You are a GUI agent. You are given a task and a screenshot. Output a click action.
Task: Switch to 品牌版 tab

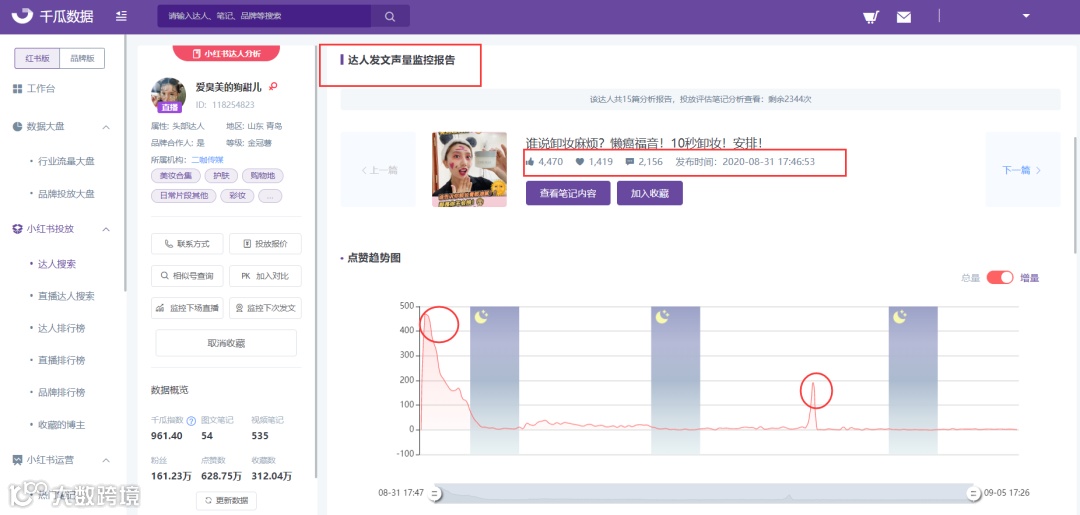pyautogui.click(x=82, y=59)
